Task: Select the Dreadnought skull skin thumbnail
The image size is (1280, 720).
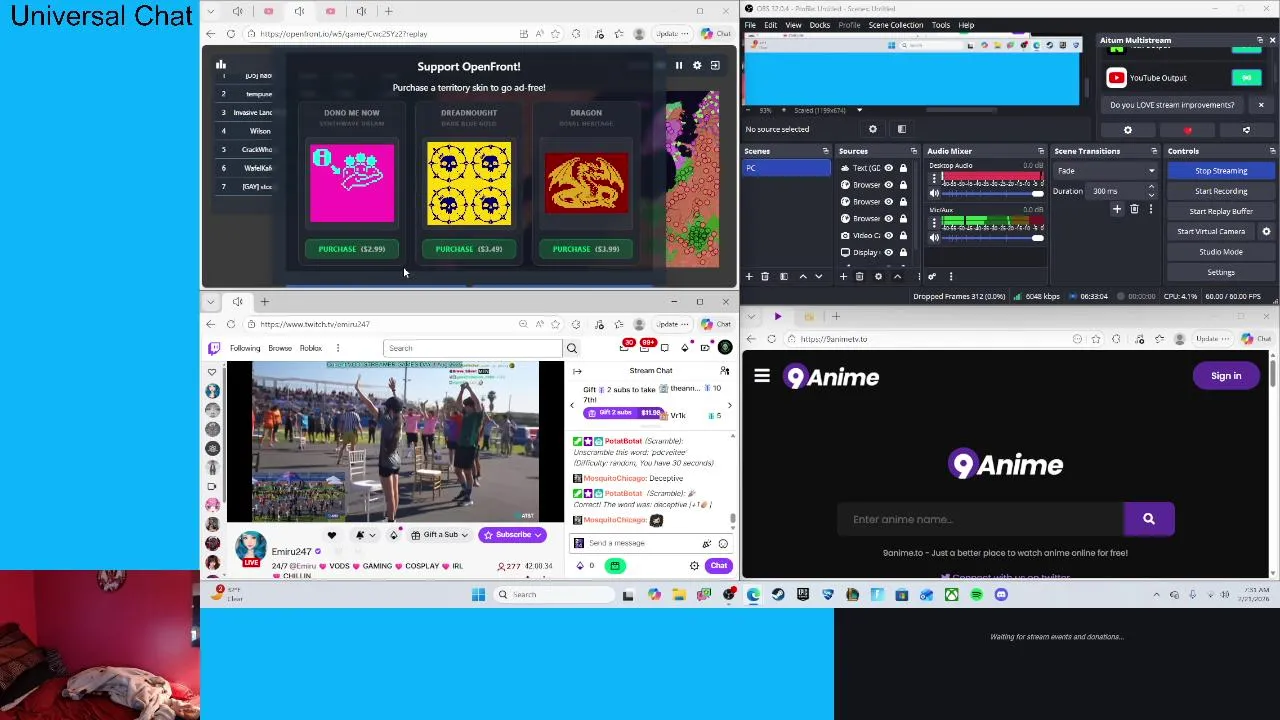Action: (x=469, y=184)
